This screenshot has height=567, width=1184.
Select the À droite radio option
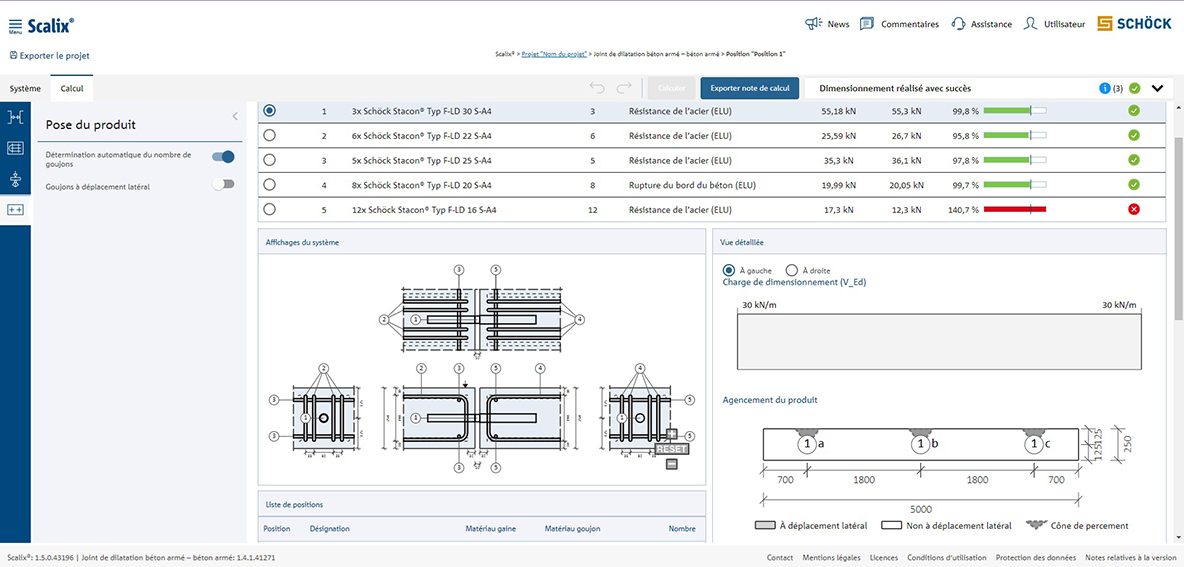pos(792,270)
